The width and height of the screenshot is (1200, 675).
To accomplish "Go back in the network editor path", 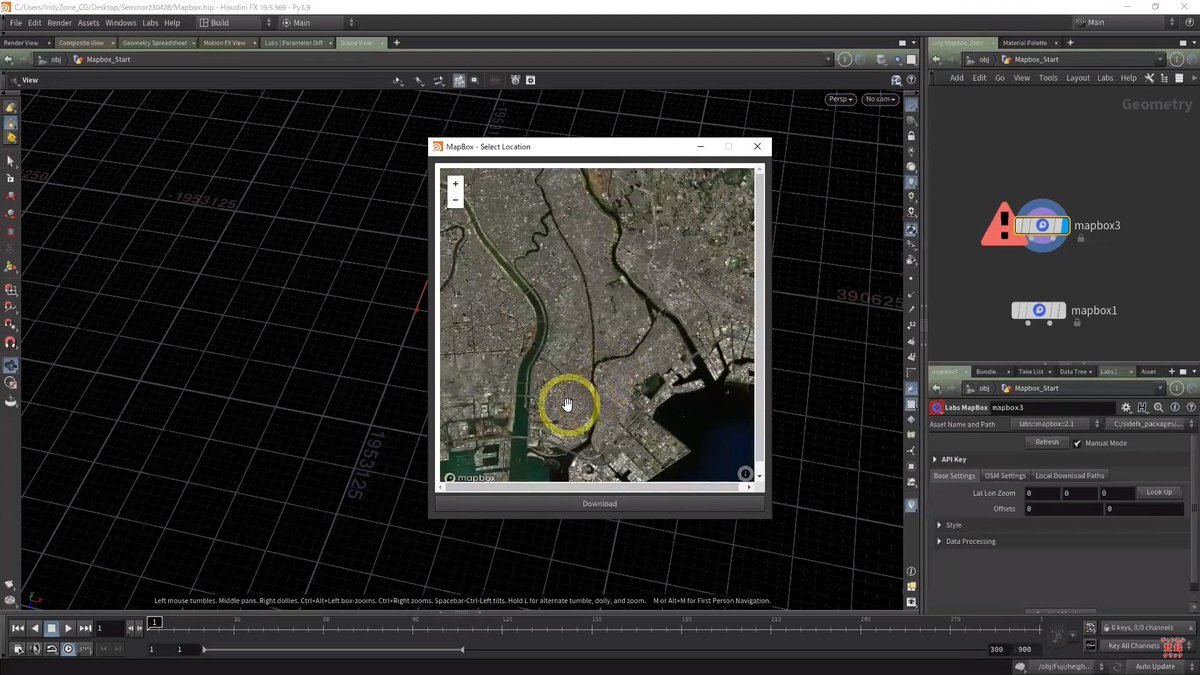I will [x=936, y=59].
